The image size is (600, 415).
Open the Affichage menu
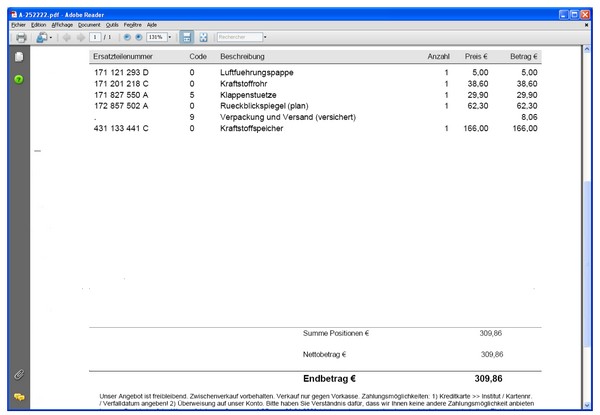pos(62,24)
